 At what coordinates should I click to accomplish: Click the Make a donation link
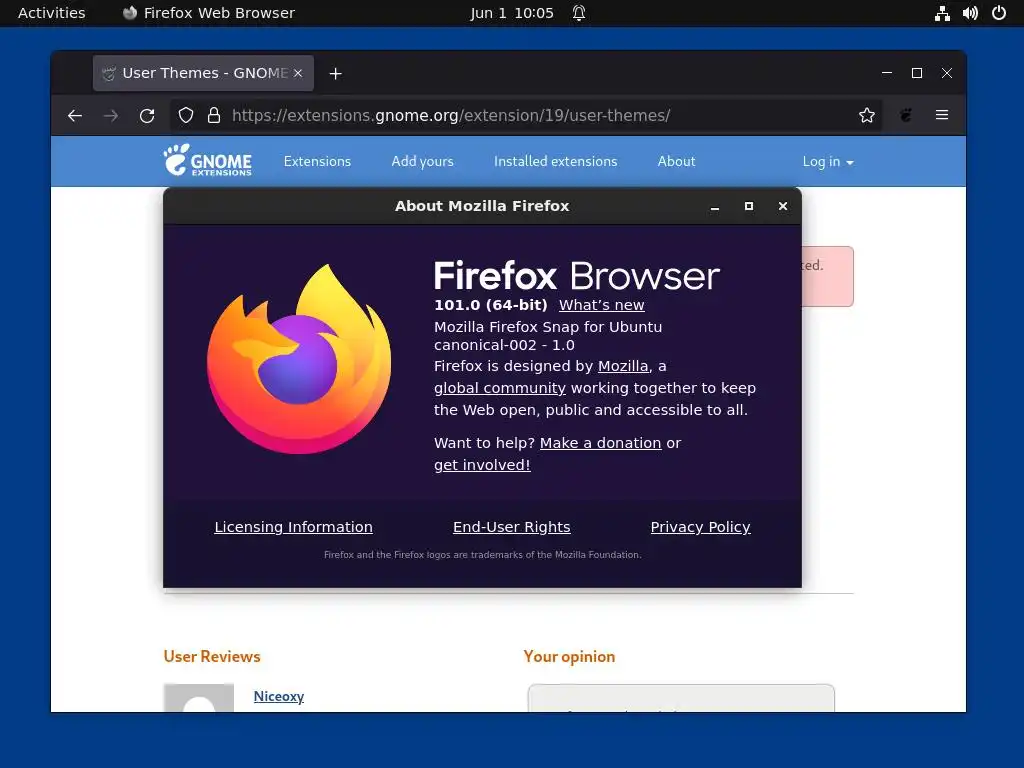point(600,443)
